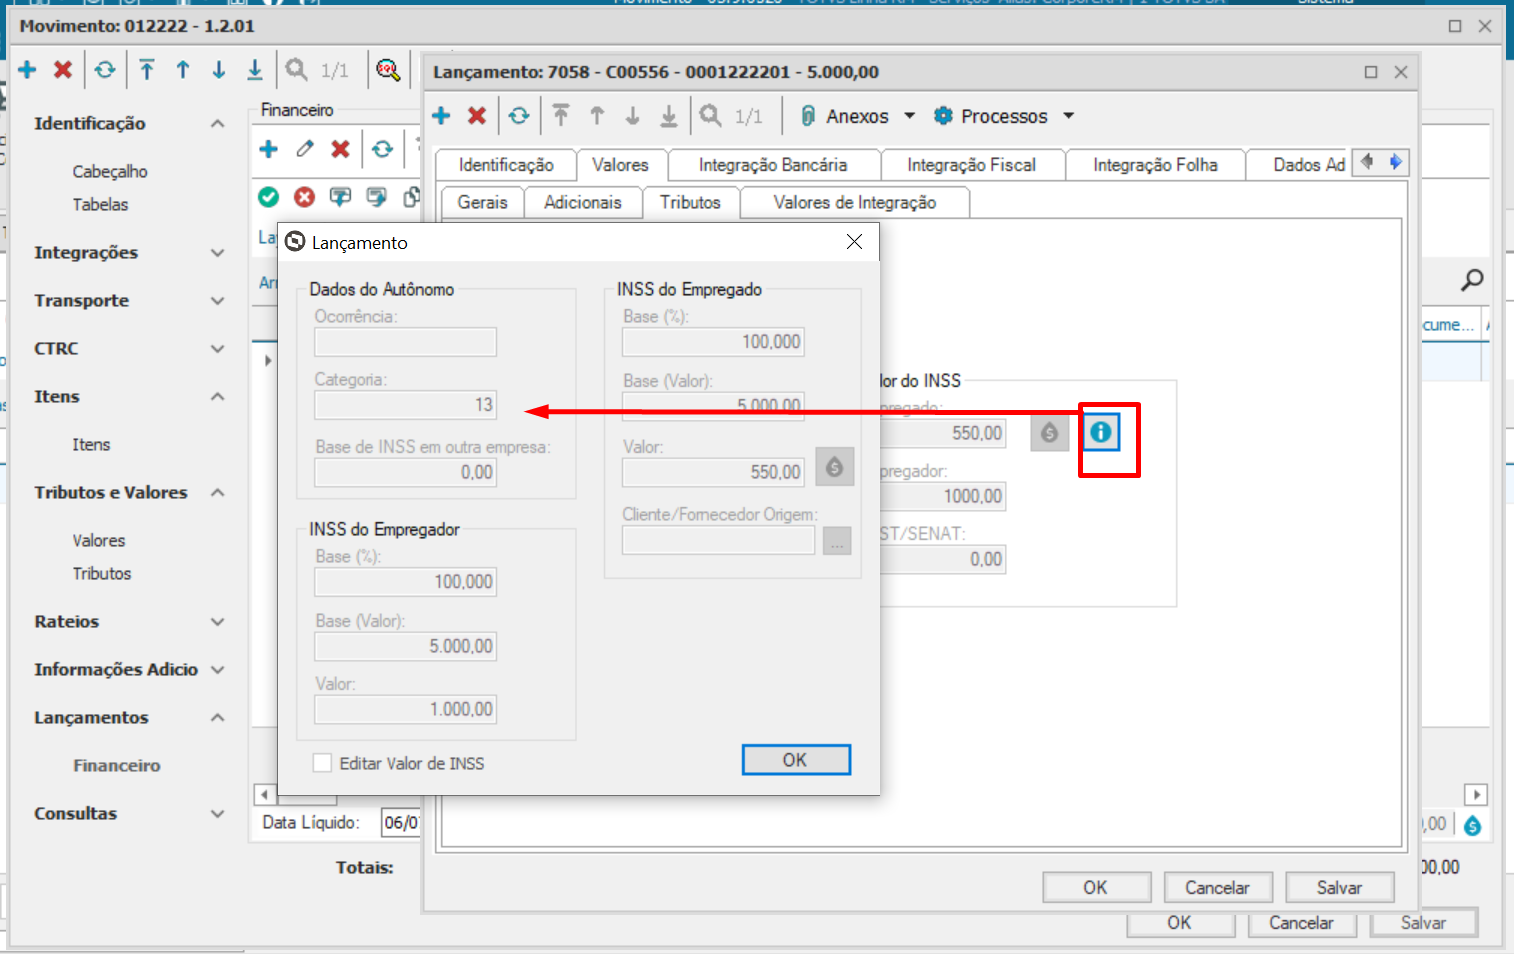Edit Financeiro entry with pencil icon
Image resolution: width=1514 pixels, height=954 pixels.
coord(305,149)
